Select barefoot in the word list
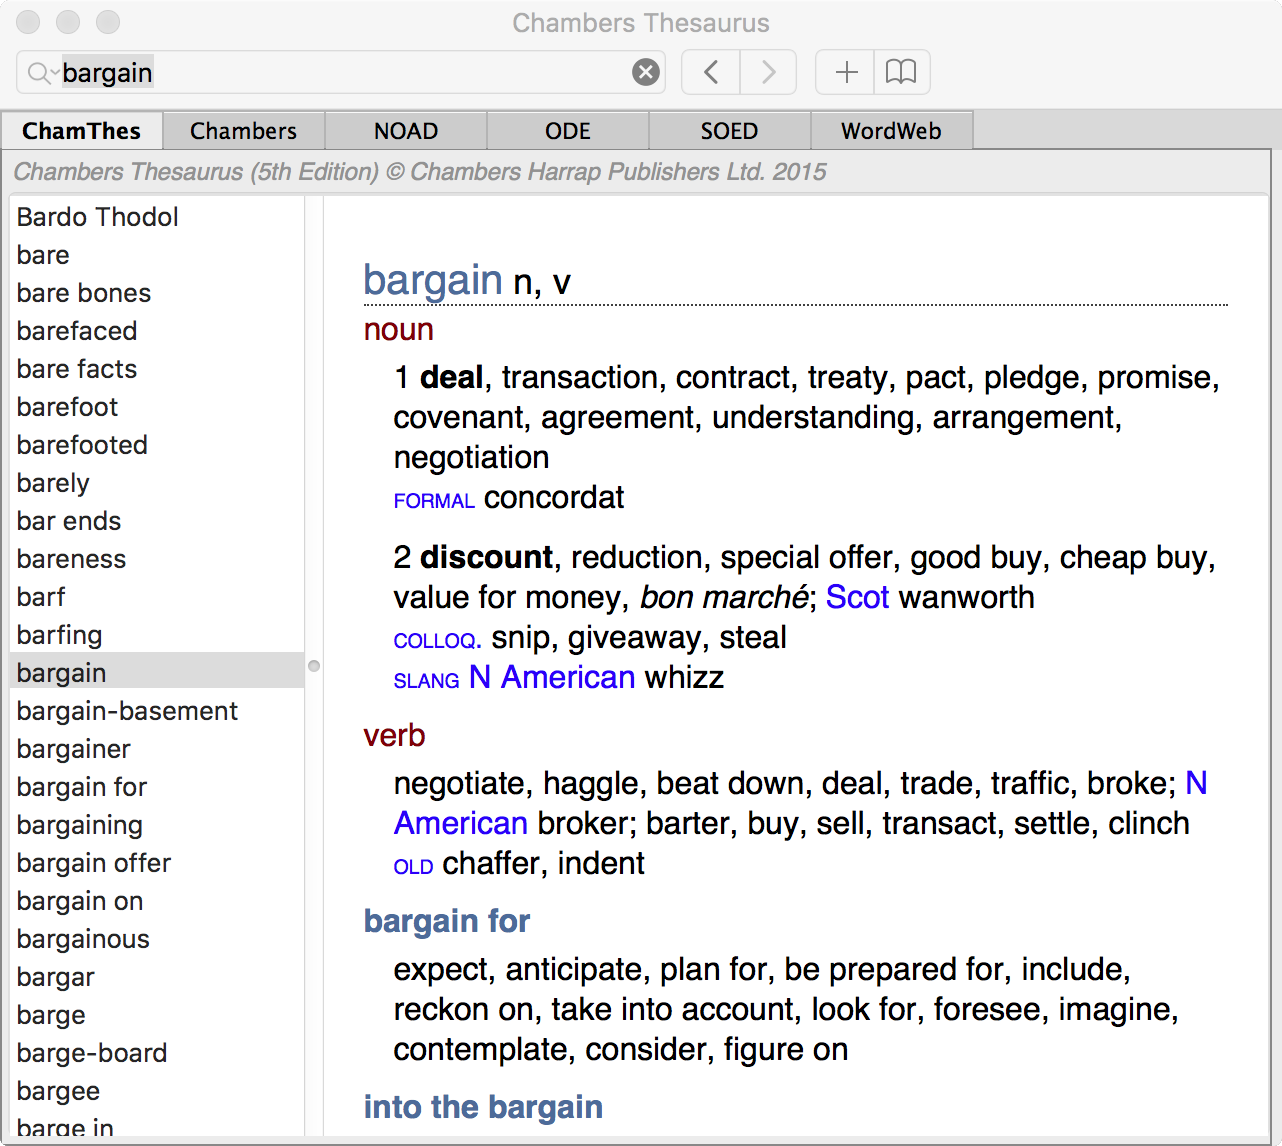Viewport: 1282px width, 1146px height. 157,407
